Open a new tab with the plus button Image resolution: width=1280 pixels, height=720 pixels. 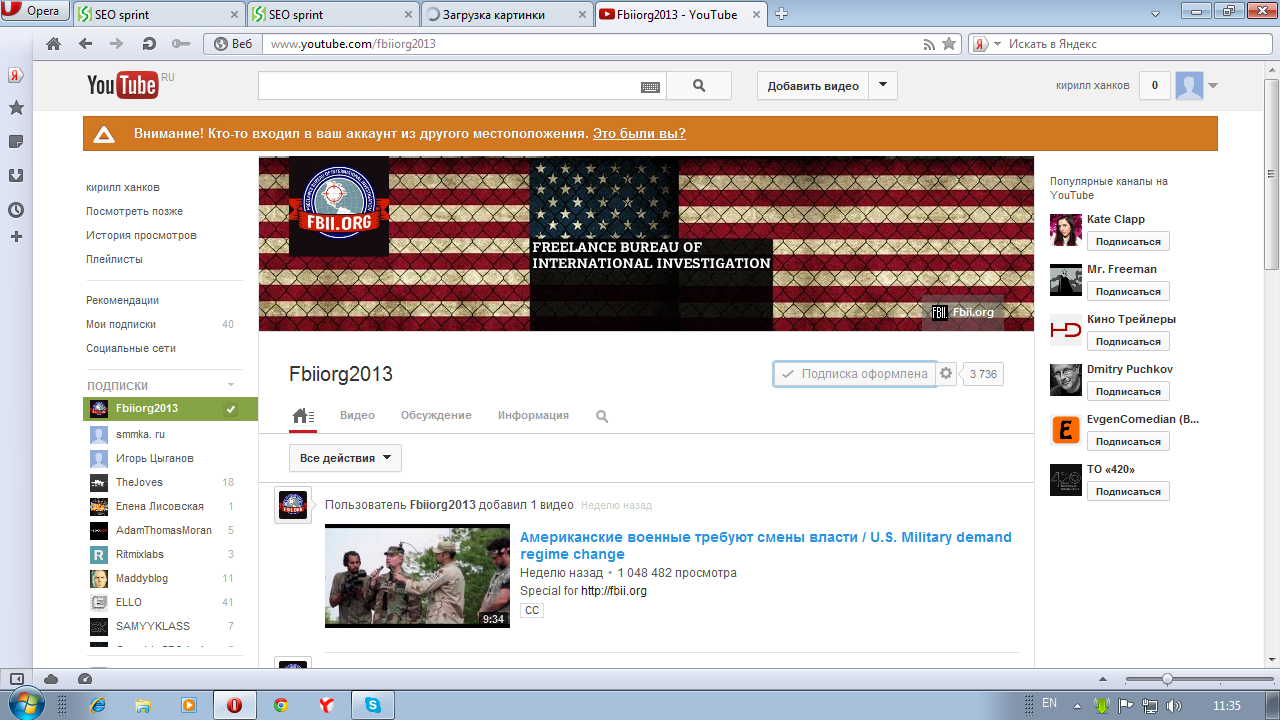coord(782,14)
